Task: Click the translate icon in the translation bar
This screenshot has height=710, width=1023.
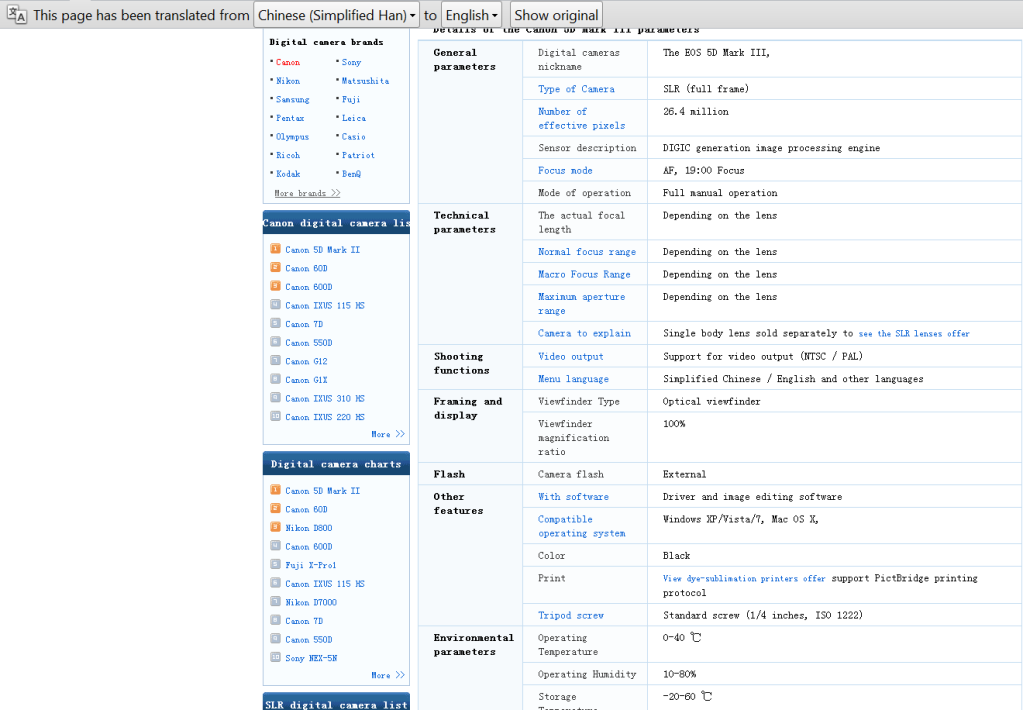Action: [16, 15]
